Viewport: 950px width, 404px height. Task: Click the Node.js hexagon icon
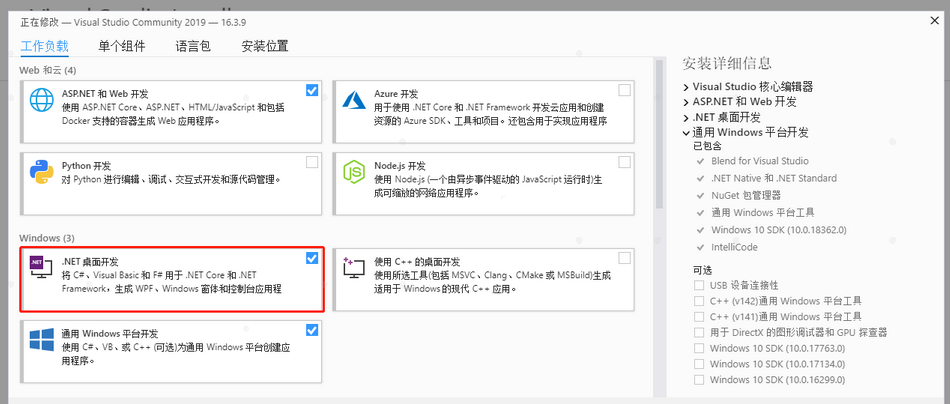[x=354, y=172]
